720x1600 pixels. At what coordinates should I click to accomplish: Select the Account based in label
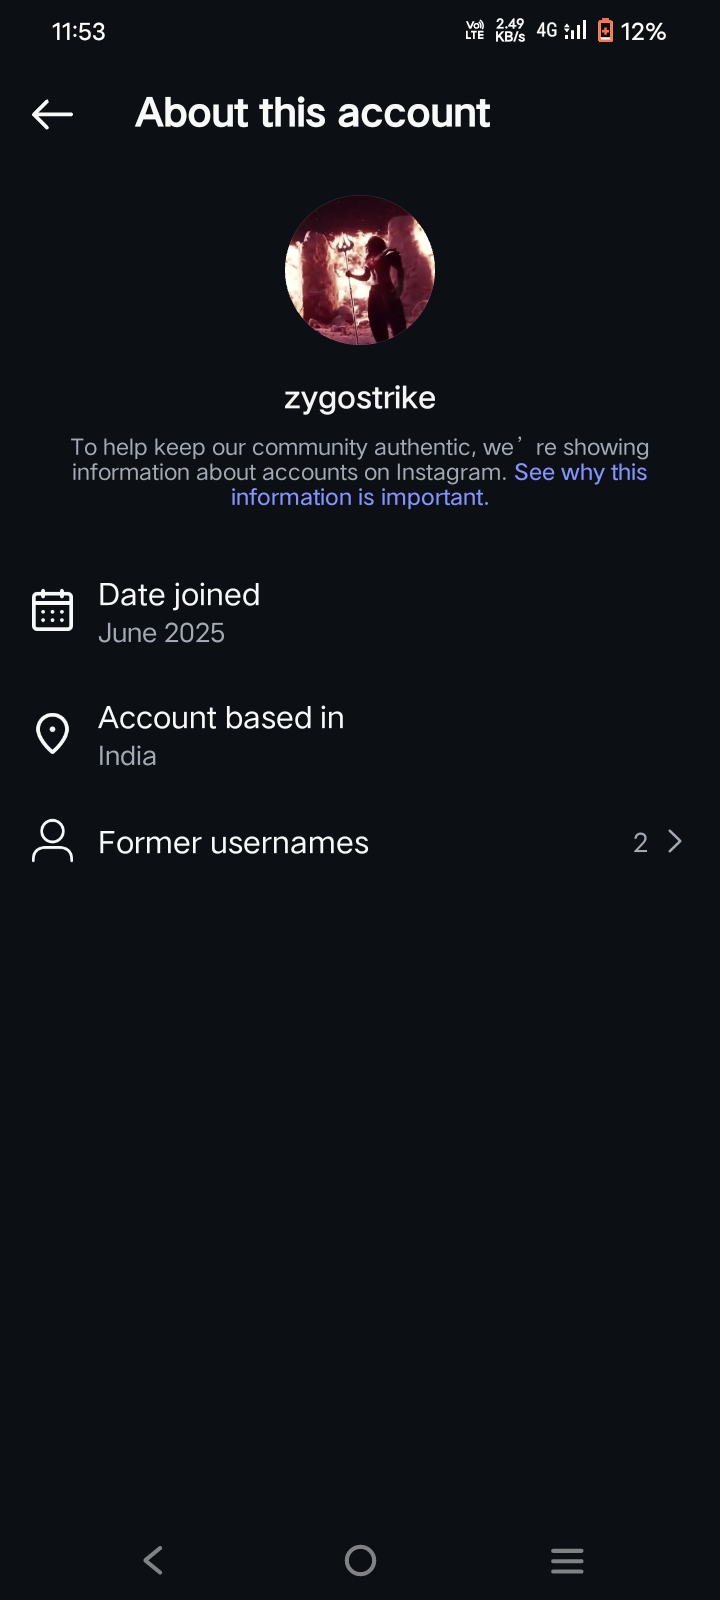pyautogui.click(x=221, y=718)
